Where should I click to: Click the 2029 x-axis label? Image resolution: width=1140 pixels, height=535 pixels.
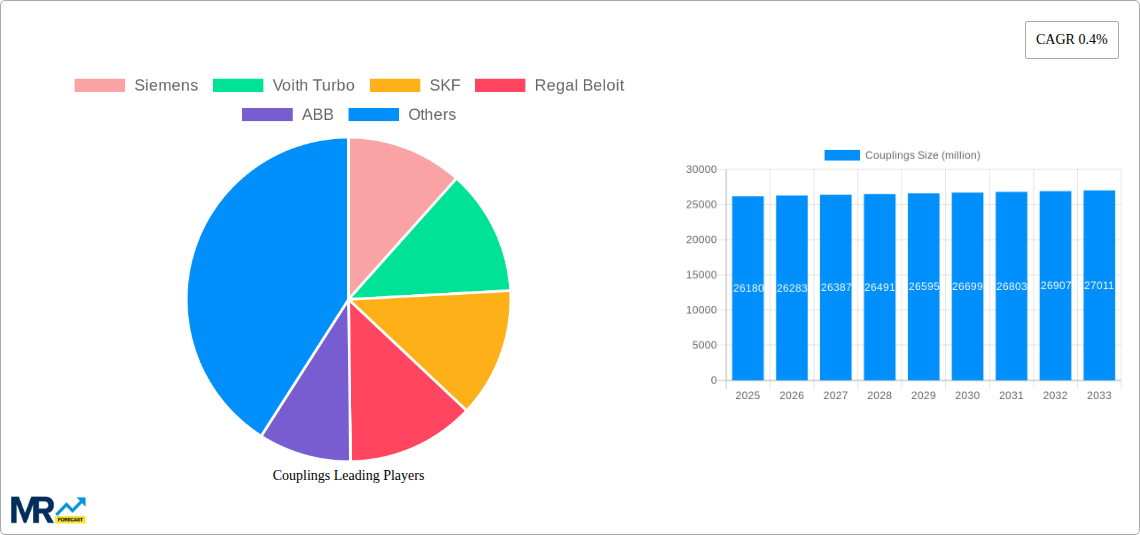tap(923, 395)
